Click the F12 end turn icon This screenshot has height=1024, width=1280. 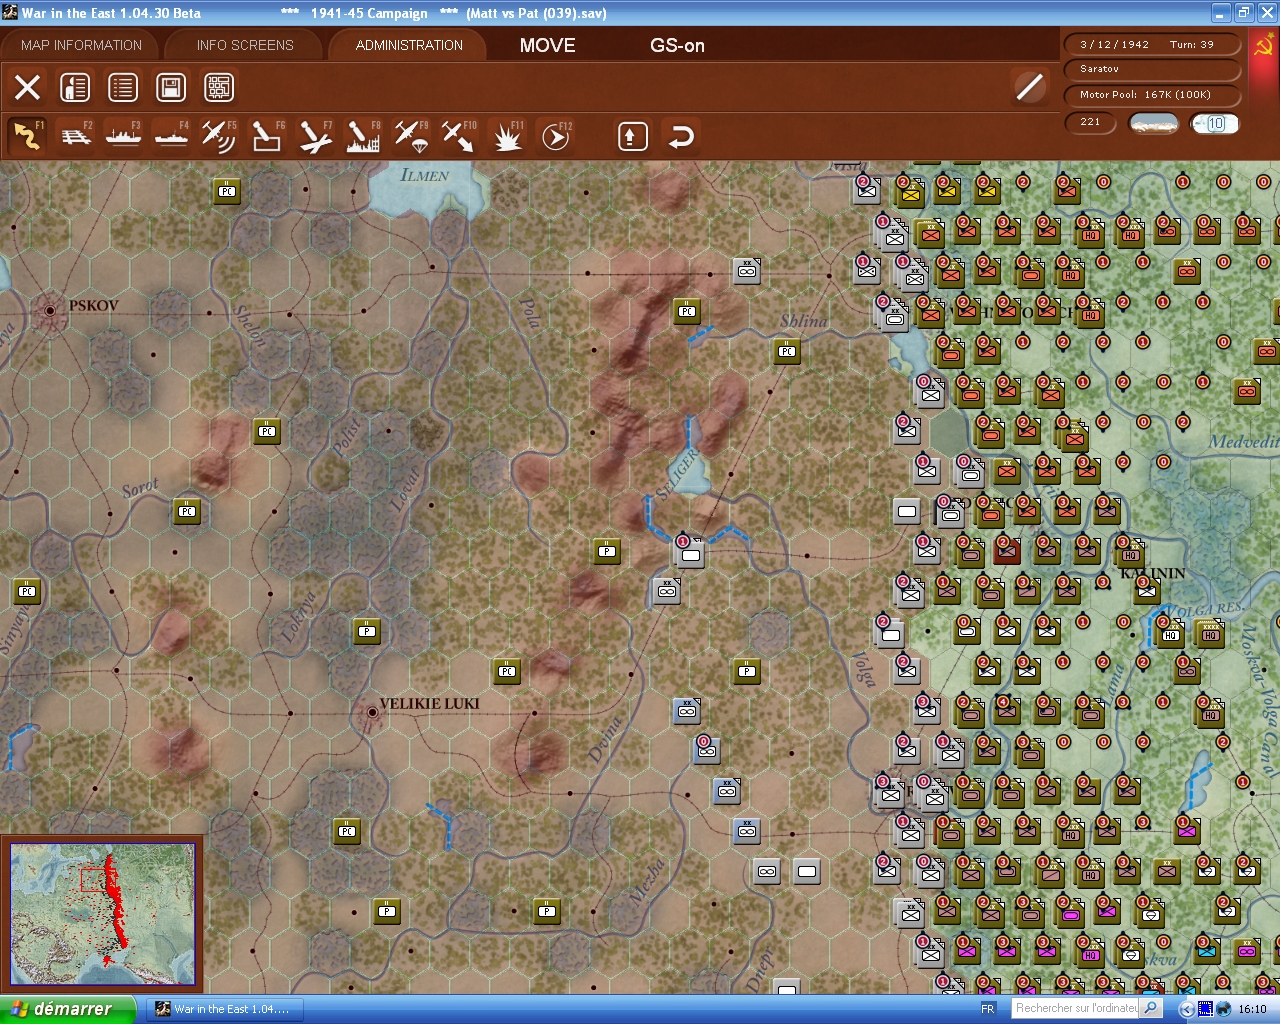tap(556, 136)
